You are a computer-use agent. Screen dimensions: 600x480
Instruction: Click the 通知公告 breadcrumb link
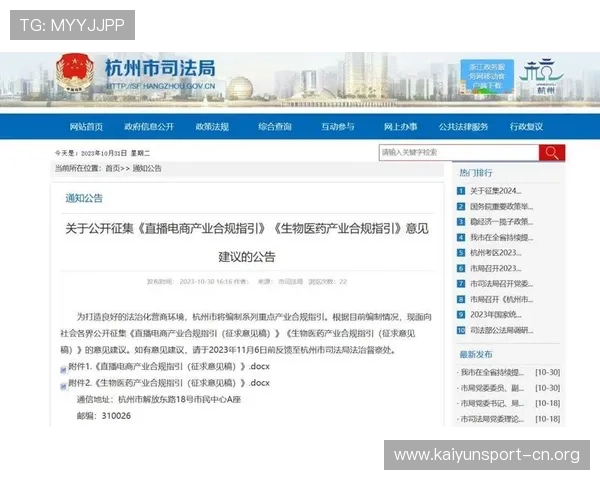[x=147, y=168]
